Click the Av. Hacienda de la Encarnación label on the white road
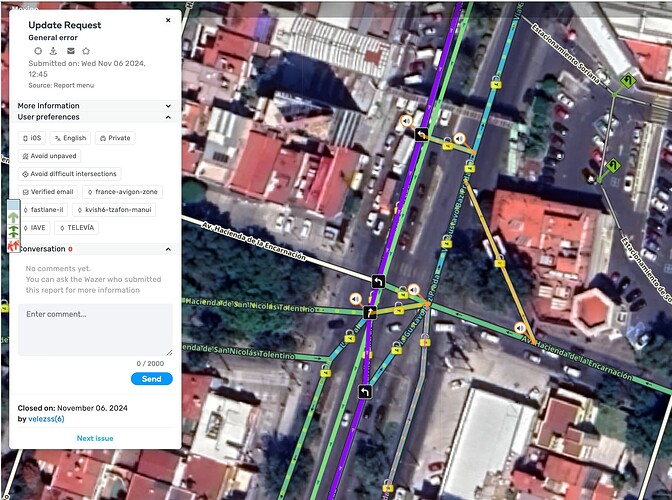This screenshot has height=500, width=672. click(254, 241)
